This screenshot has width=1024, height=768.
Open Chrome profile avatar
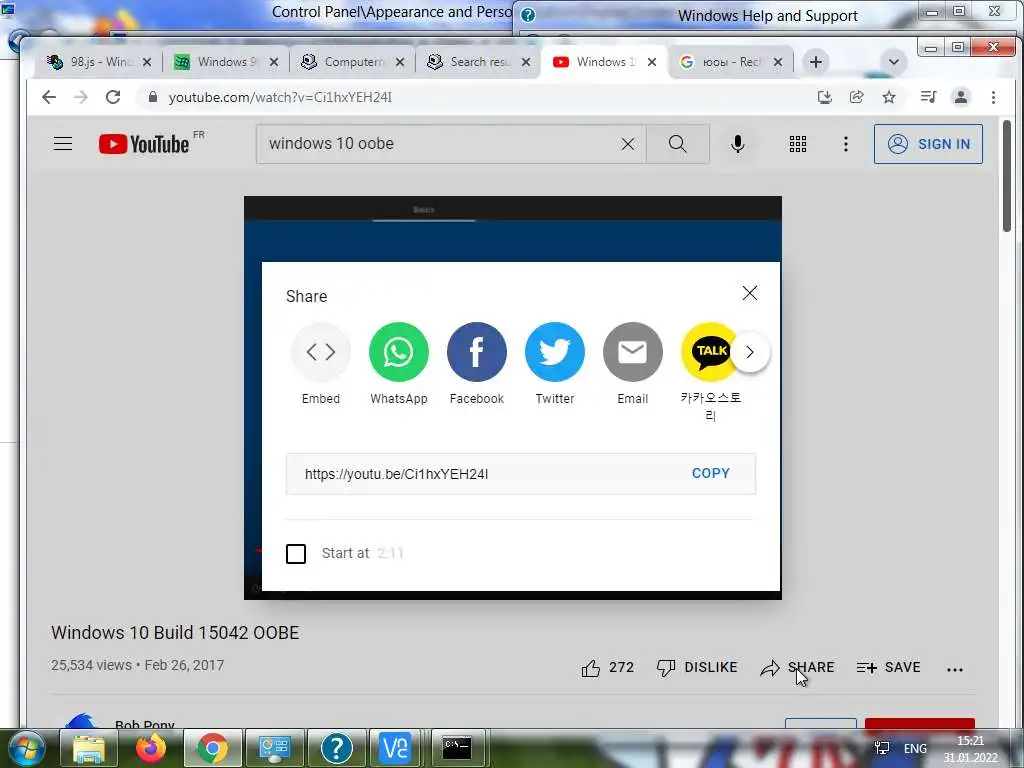coord(961,97)
